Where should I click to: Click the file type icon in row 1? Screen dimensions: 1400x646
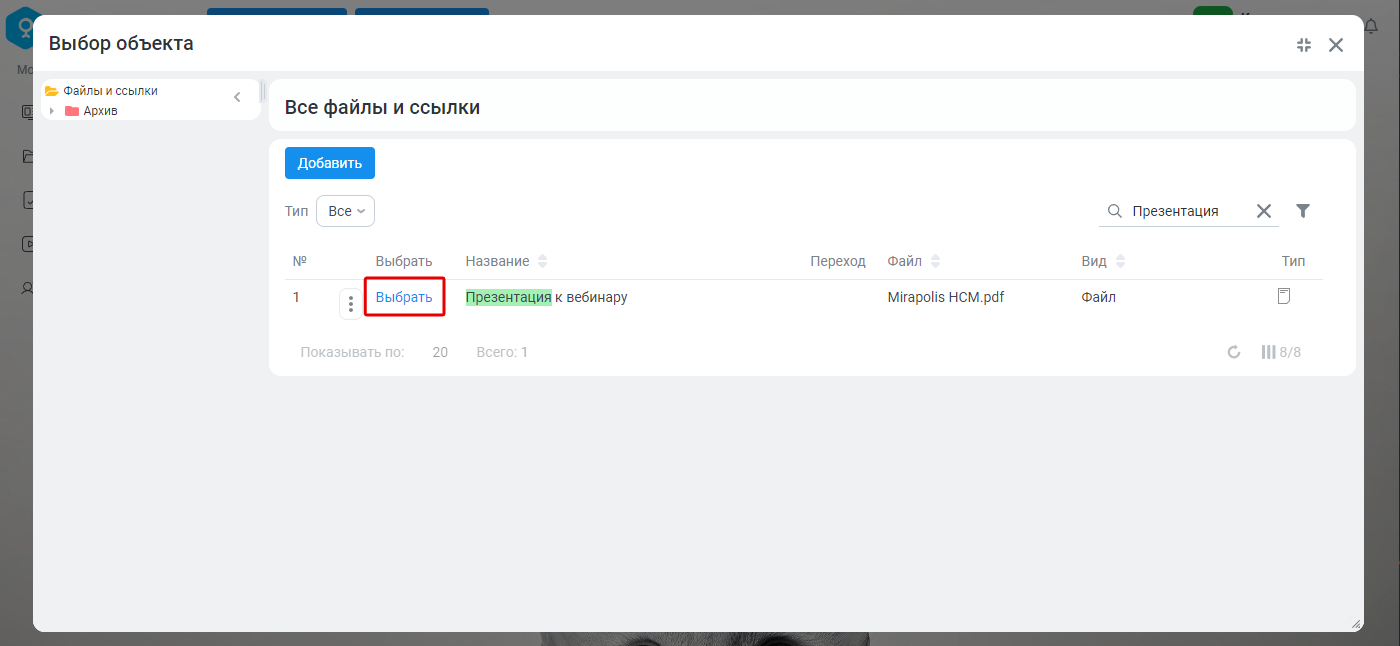click(1284, 296)
